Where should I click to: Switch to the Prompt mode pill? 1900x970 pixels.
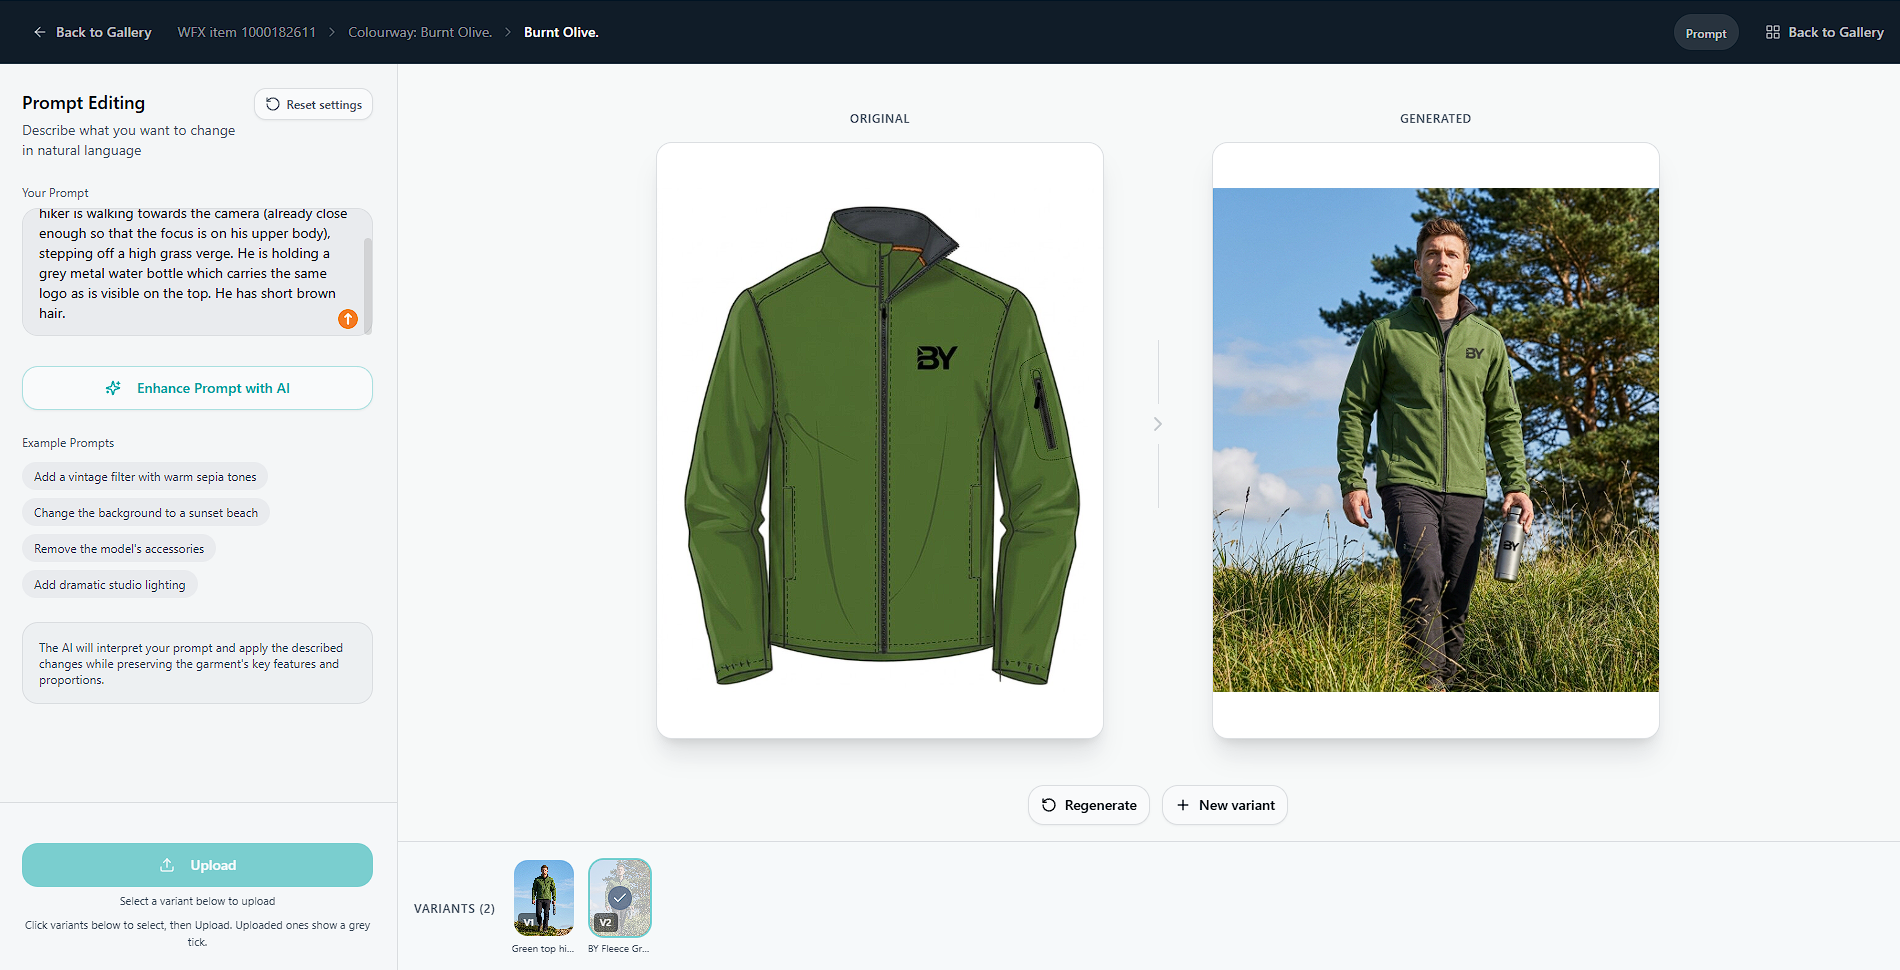(x=1706, y=33)
